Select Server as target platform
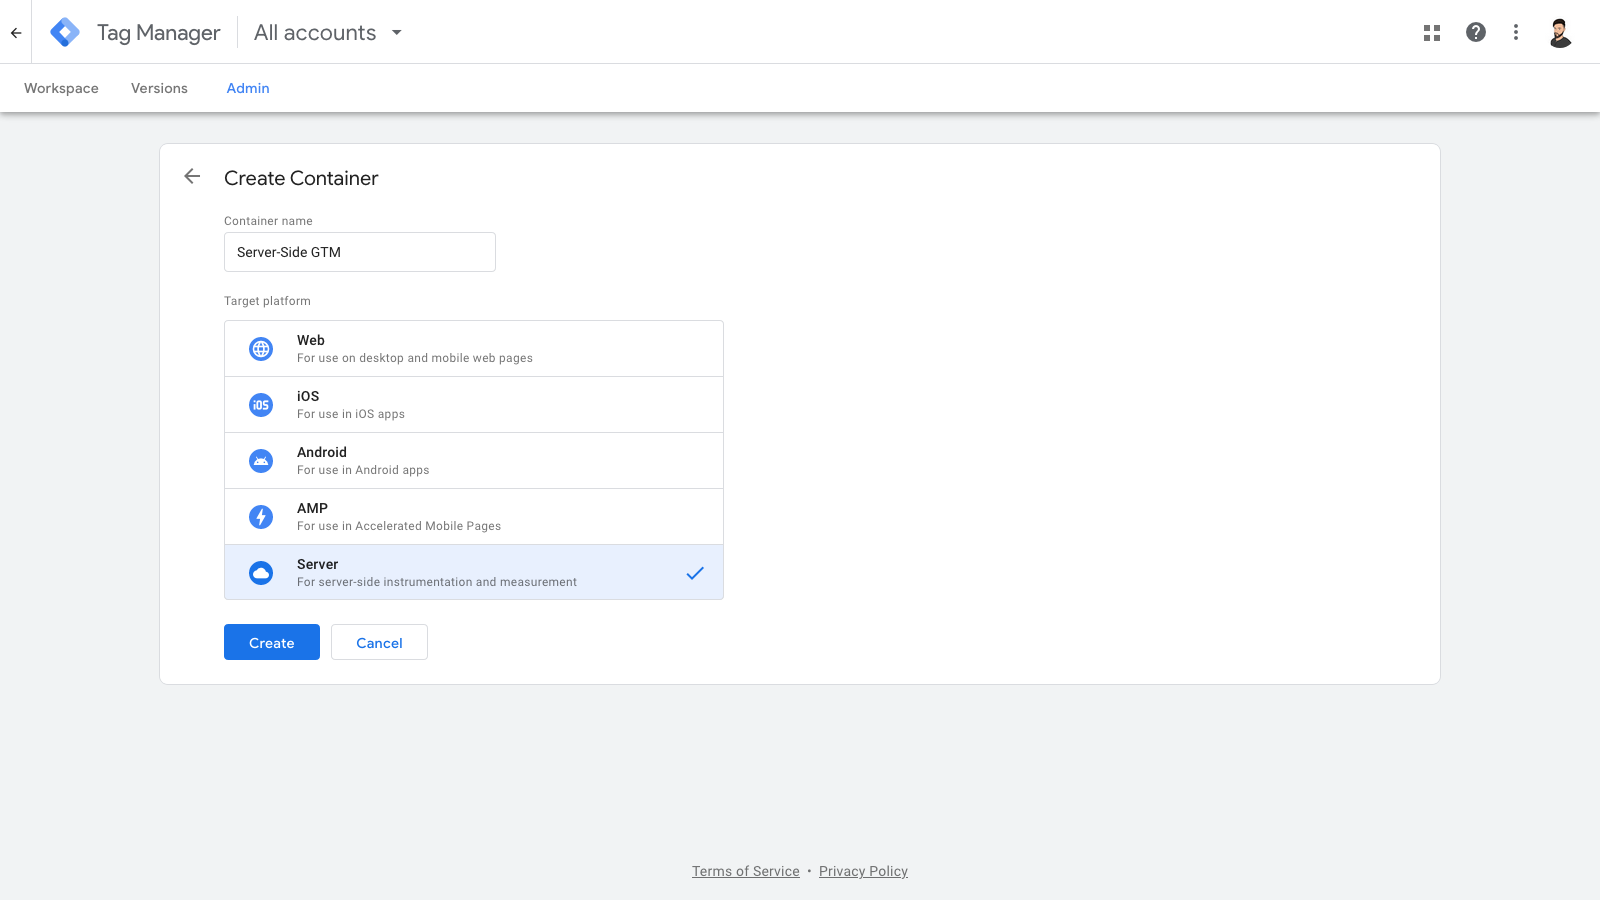 474,573
